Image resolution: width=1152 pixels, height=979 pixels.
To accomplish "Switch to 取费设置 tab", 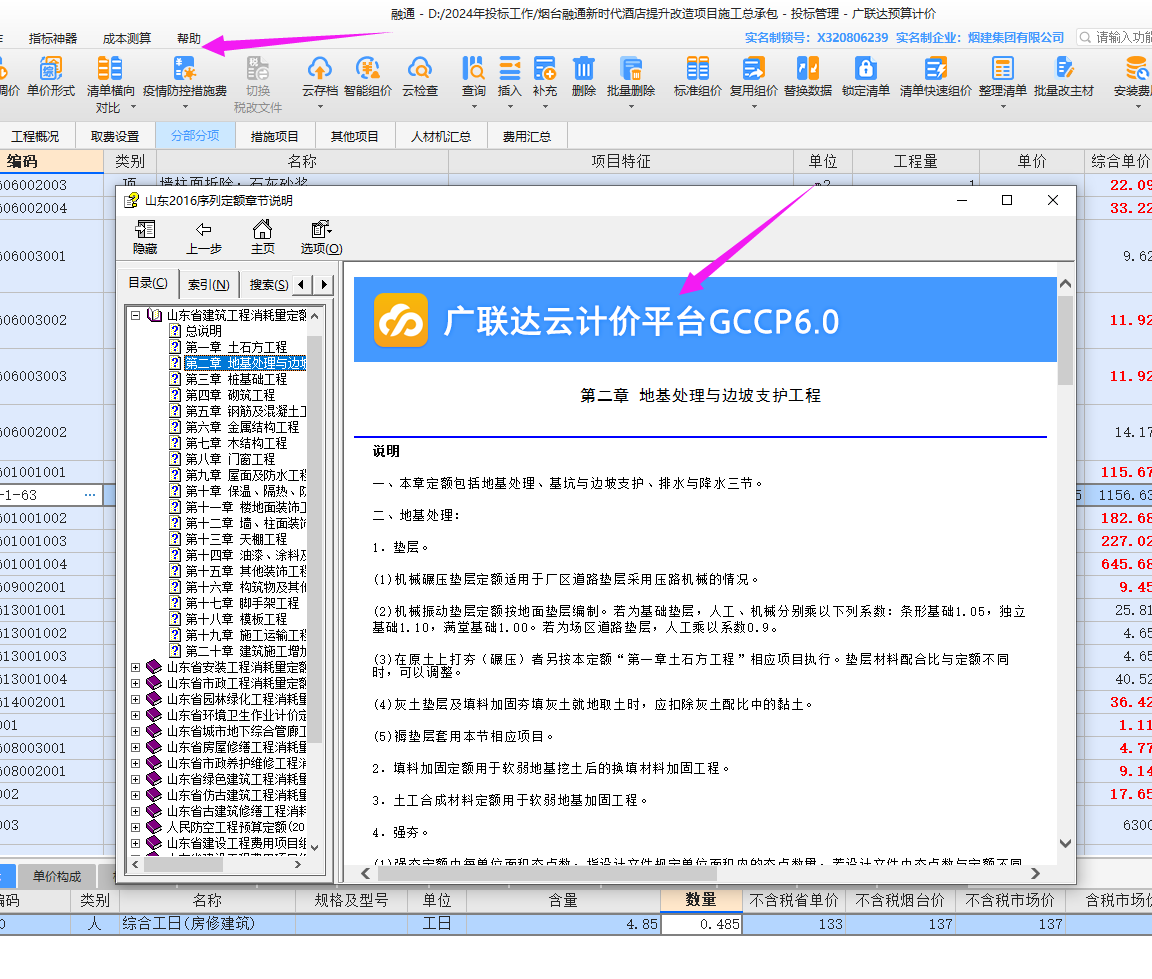I will 115,137.
